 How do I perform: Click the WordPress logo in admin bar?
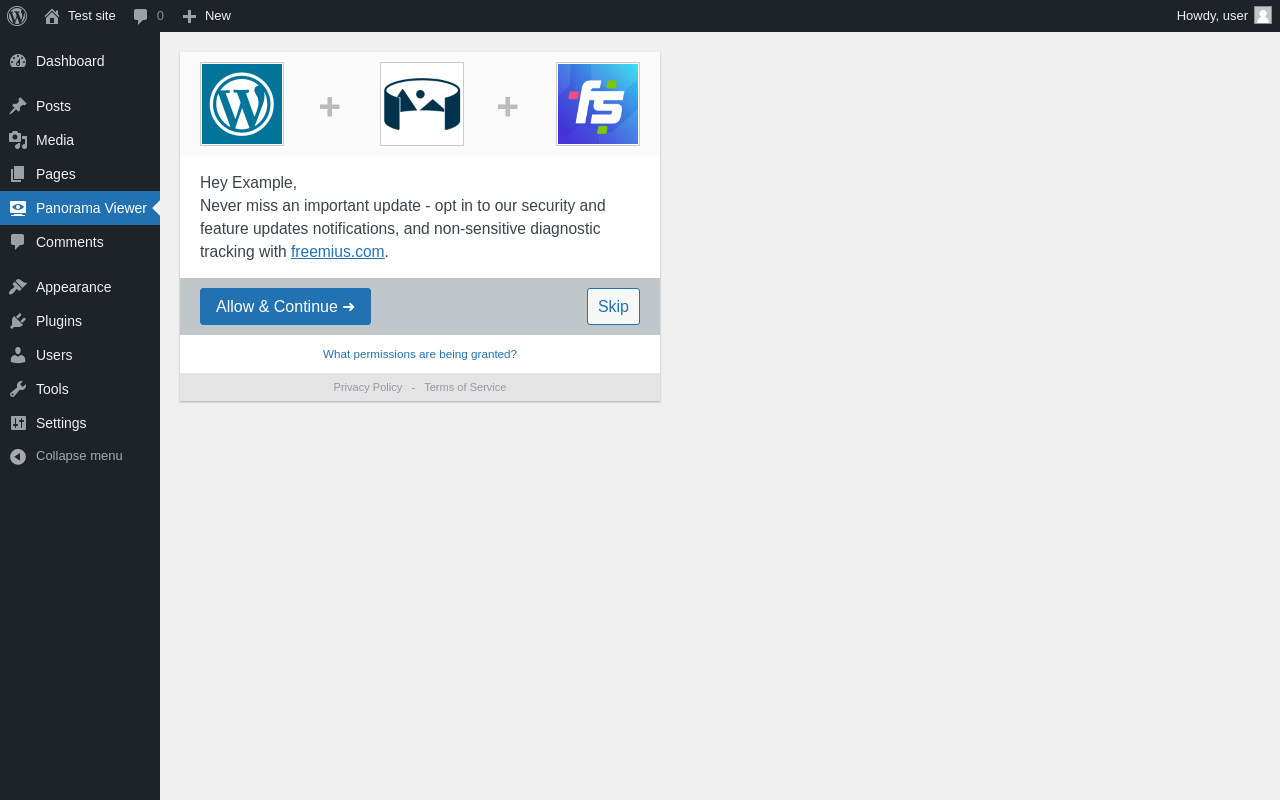17,16
